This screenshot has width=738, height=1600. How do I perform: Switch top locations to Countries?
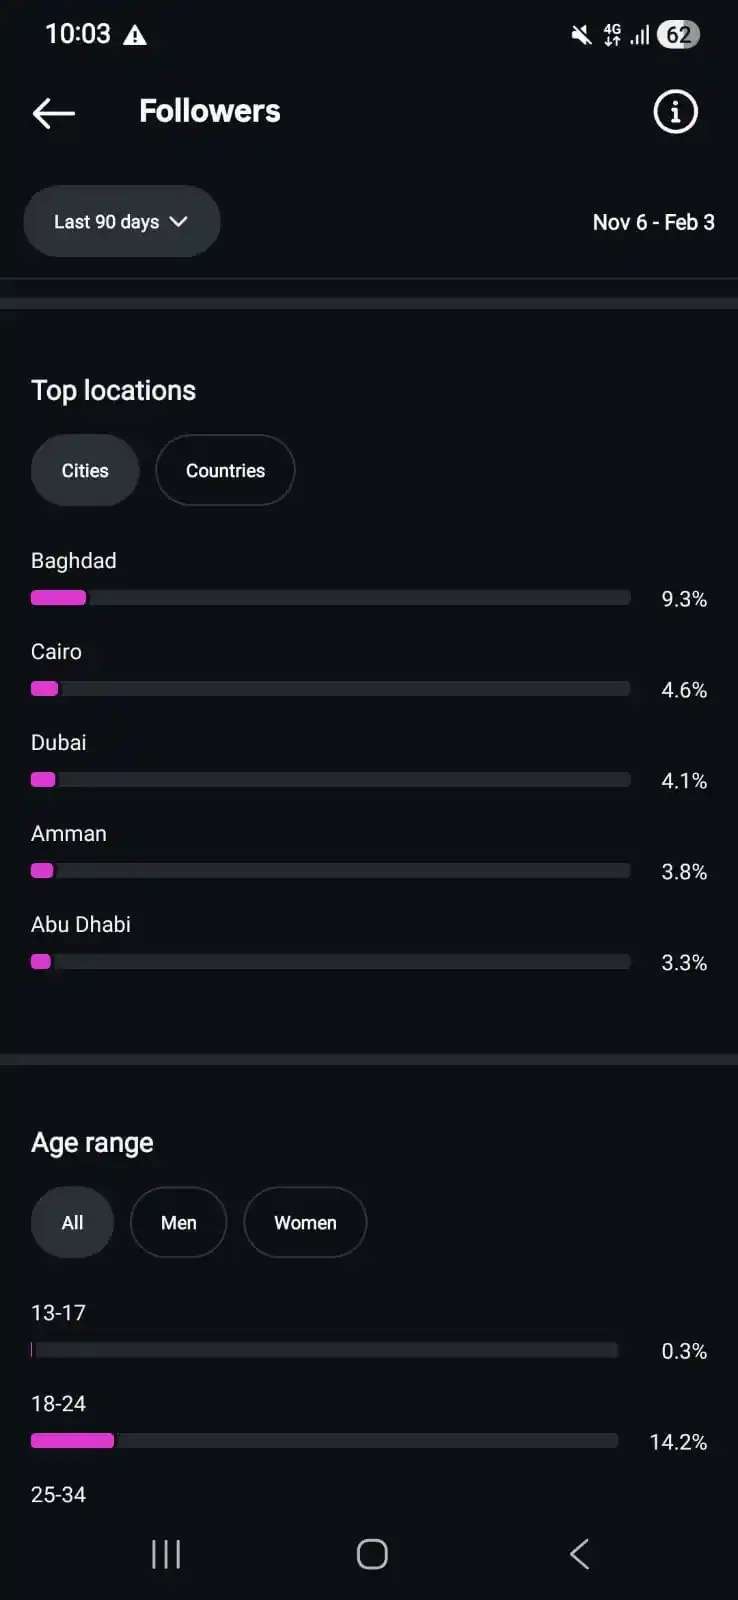click(225, 471)
